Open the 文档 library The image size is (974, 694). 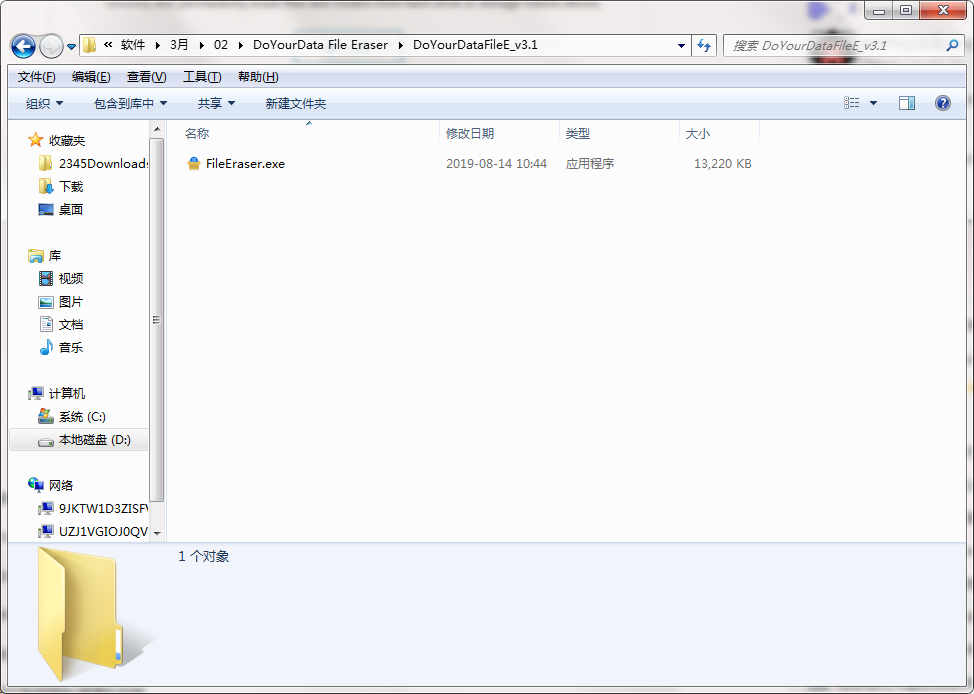pos(71,325)
